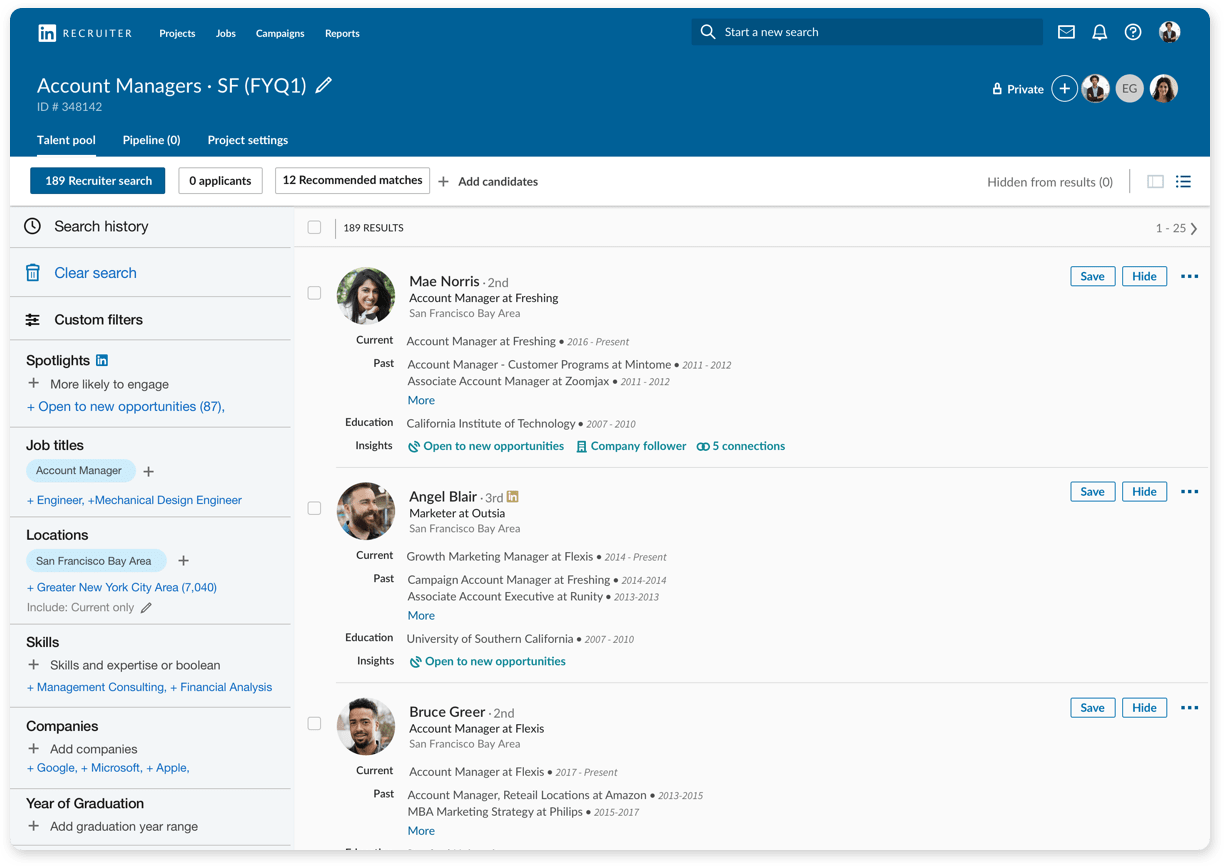Hide Angel Blair from results
Image resolution: width=1224 pixels, height=866 pixels.
[1144, 491]
